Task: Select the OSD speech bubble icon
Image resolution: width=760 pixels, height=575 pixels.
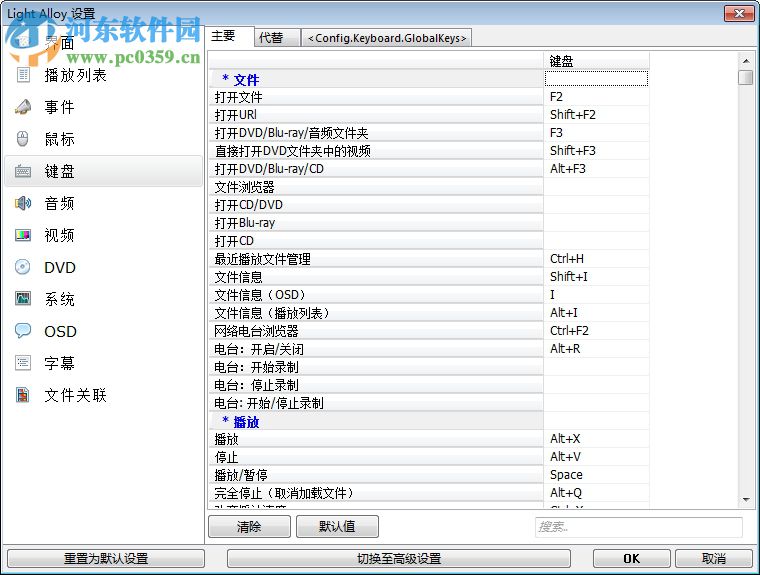Action: (23, 331)
